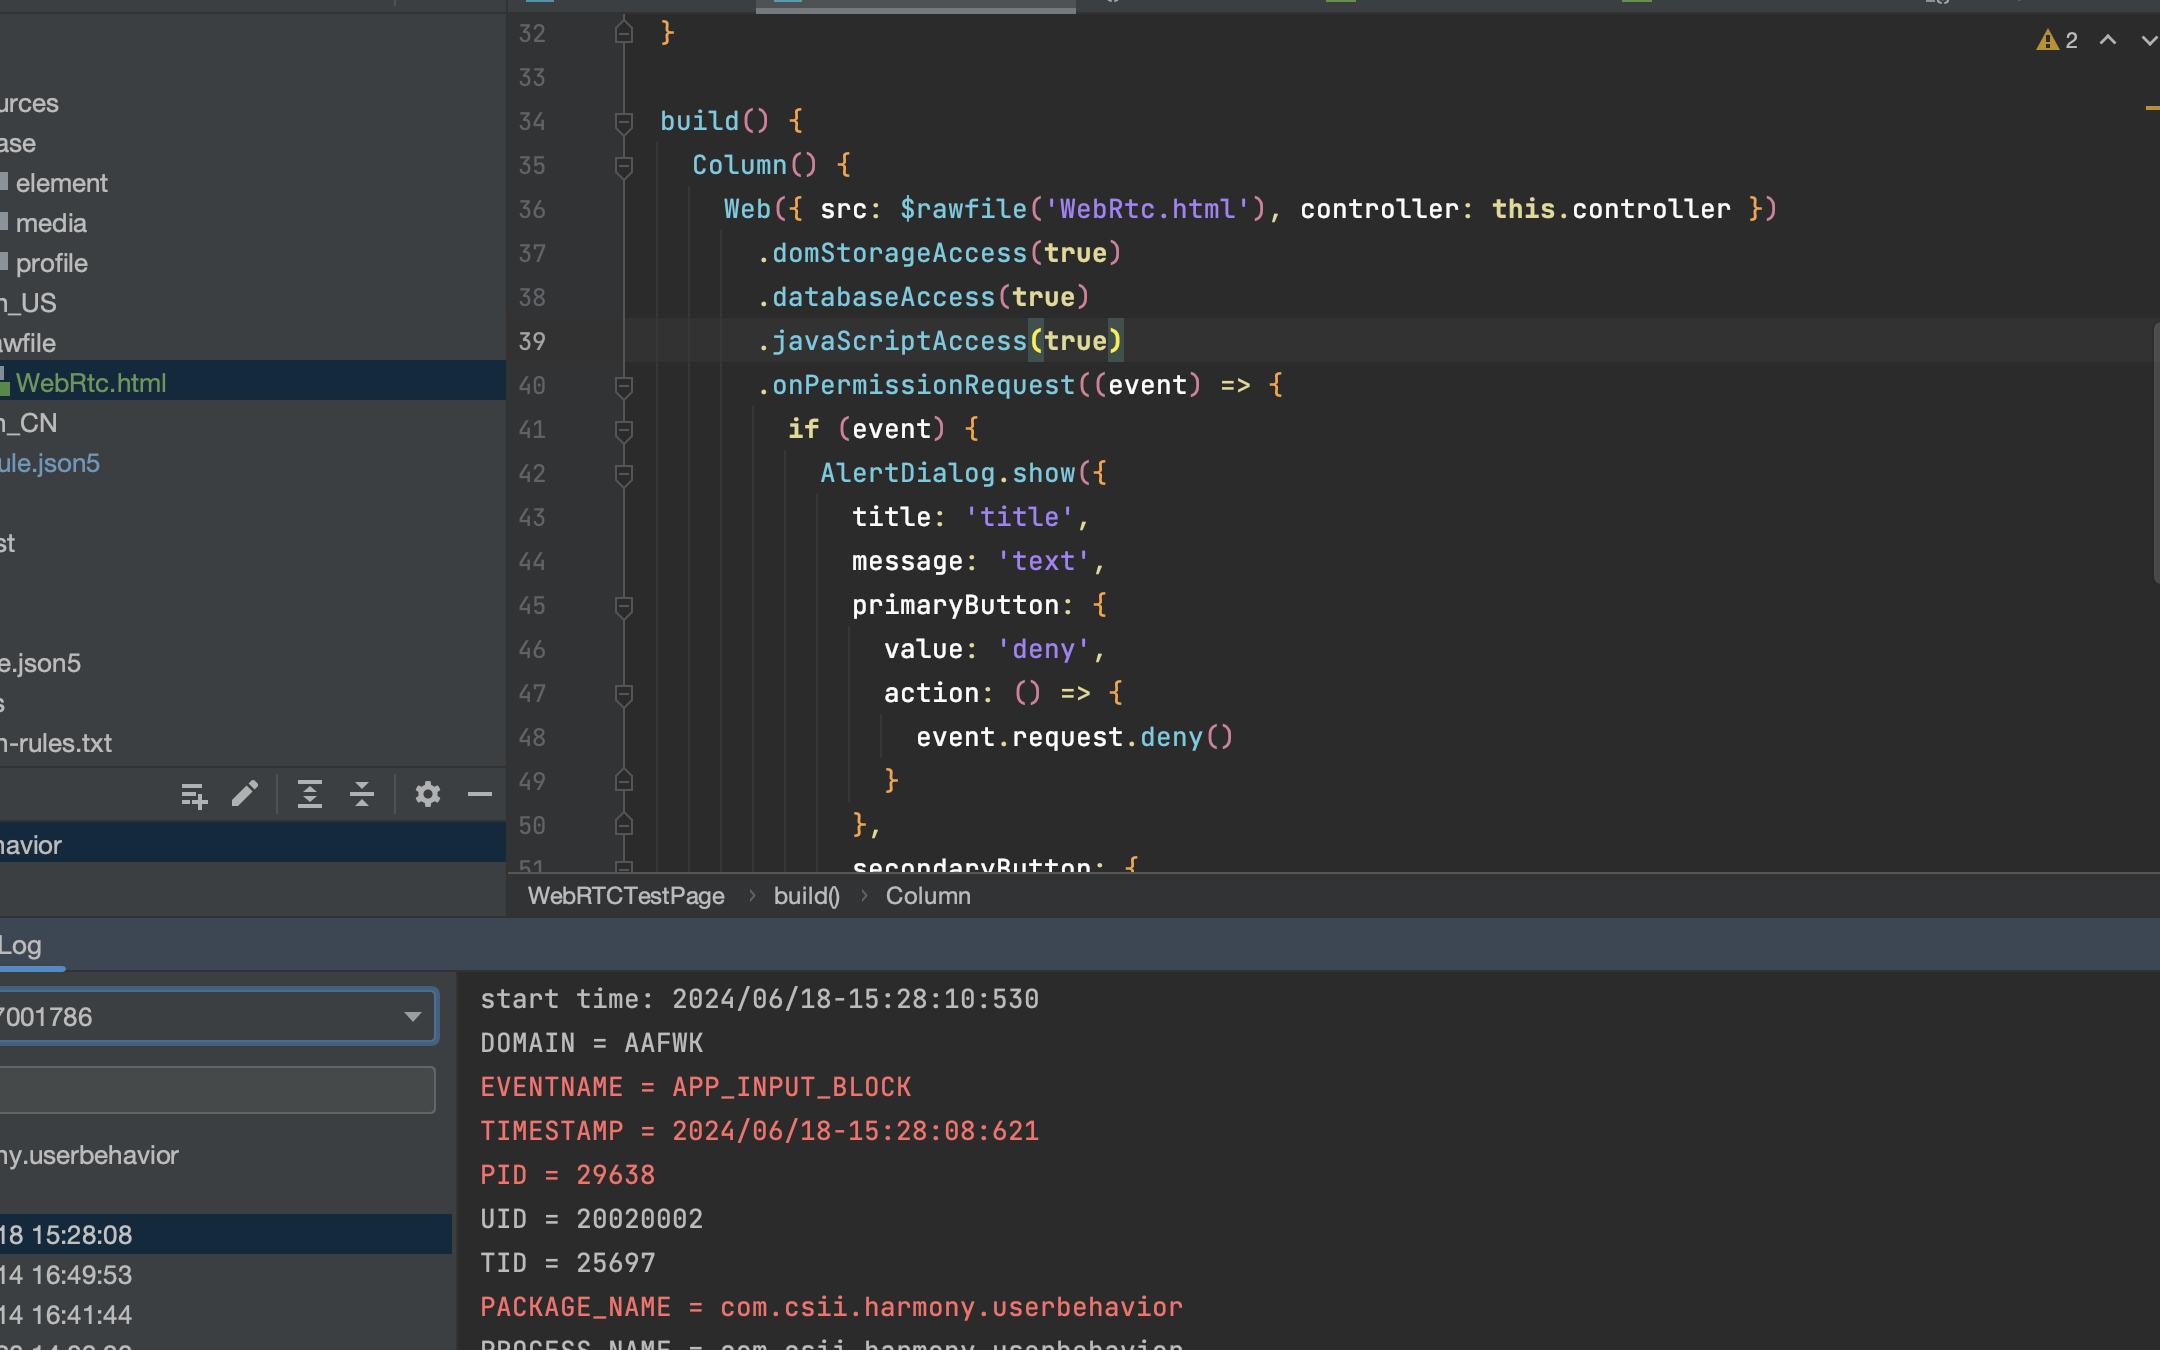This screenshot has width=2160, height=1350.
Task: Click the Collapse All icon
Action: (x=362, y=794)
